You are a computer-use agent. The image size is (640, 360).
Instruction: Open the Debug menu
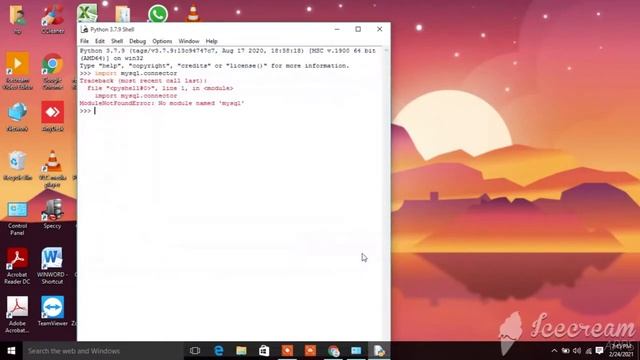coord(137,41)
